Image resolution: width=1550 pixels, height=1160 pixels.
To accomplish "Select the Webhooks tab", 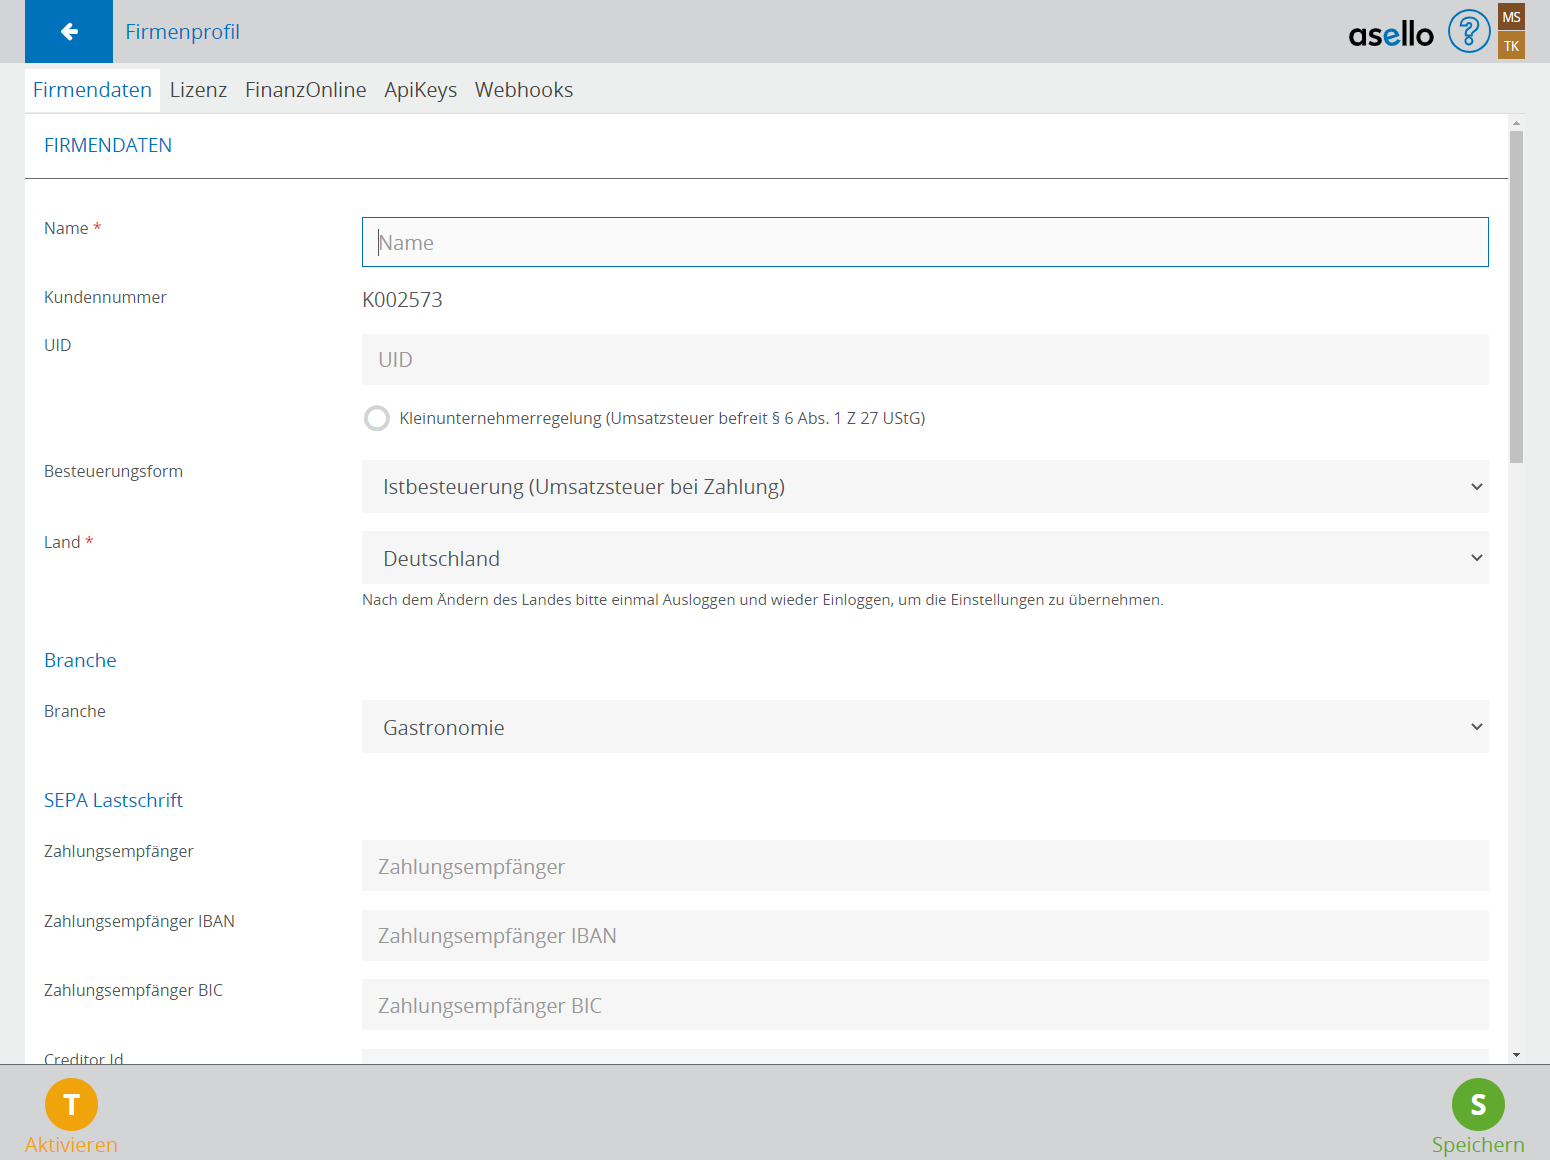I will coord(523,90).
